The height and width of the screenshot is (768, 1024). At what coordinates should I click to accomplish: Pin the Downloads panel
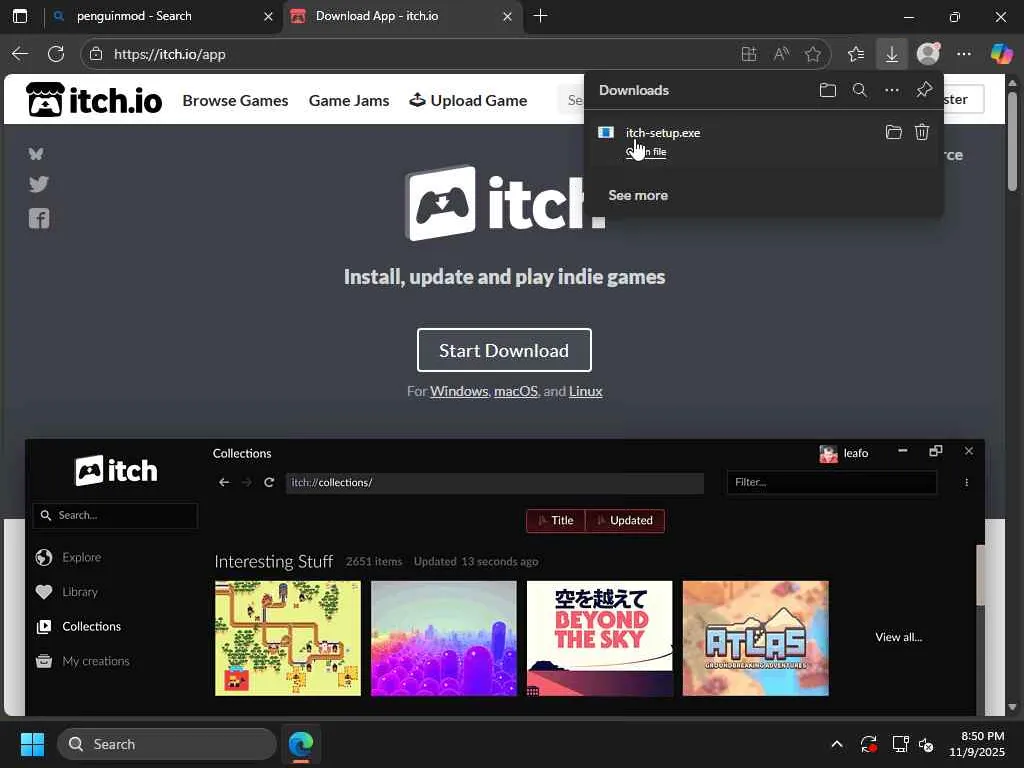click(923, 90)
